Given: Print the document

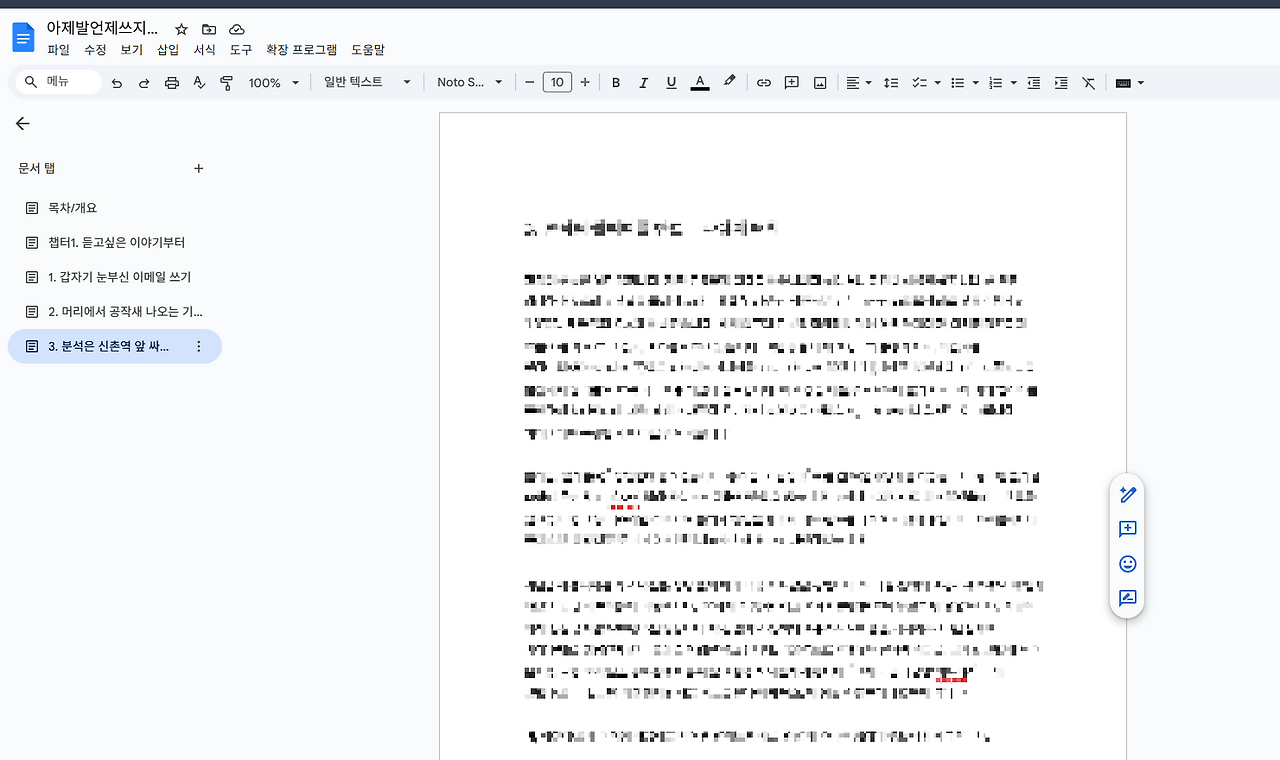Looking at the screenshot, I should (x=172, y=83).
